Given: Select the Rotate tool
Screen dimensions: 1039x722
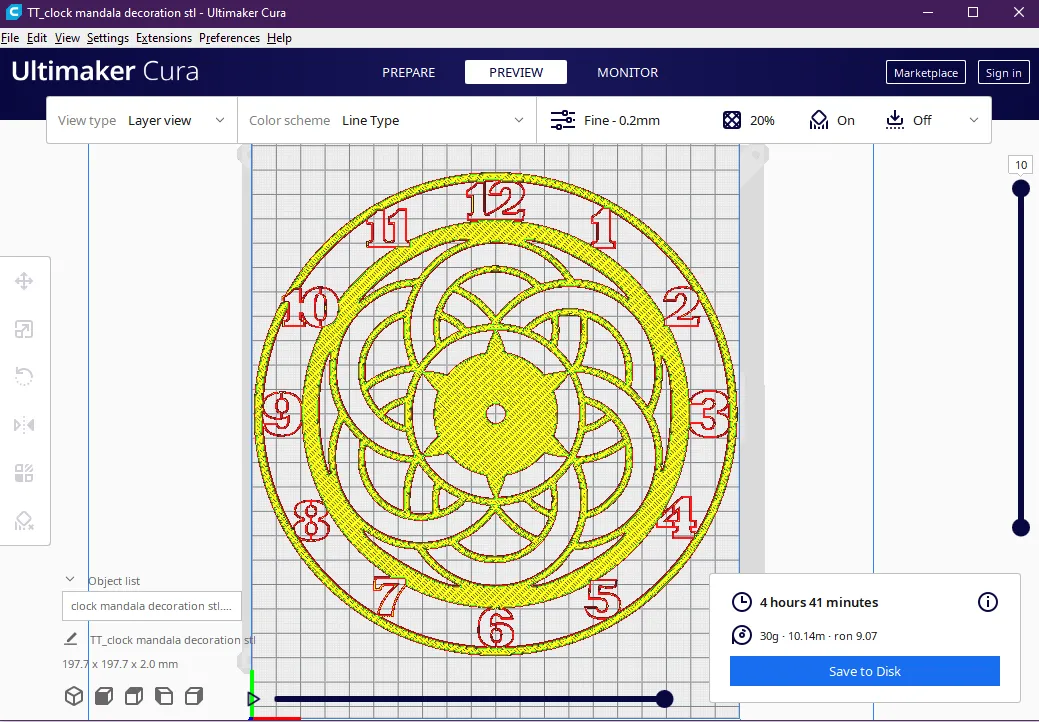Looking at the screenshot, I should click(24, 376).
